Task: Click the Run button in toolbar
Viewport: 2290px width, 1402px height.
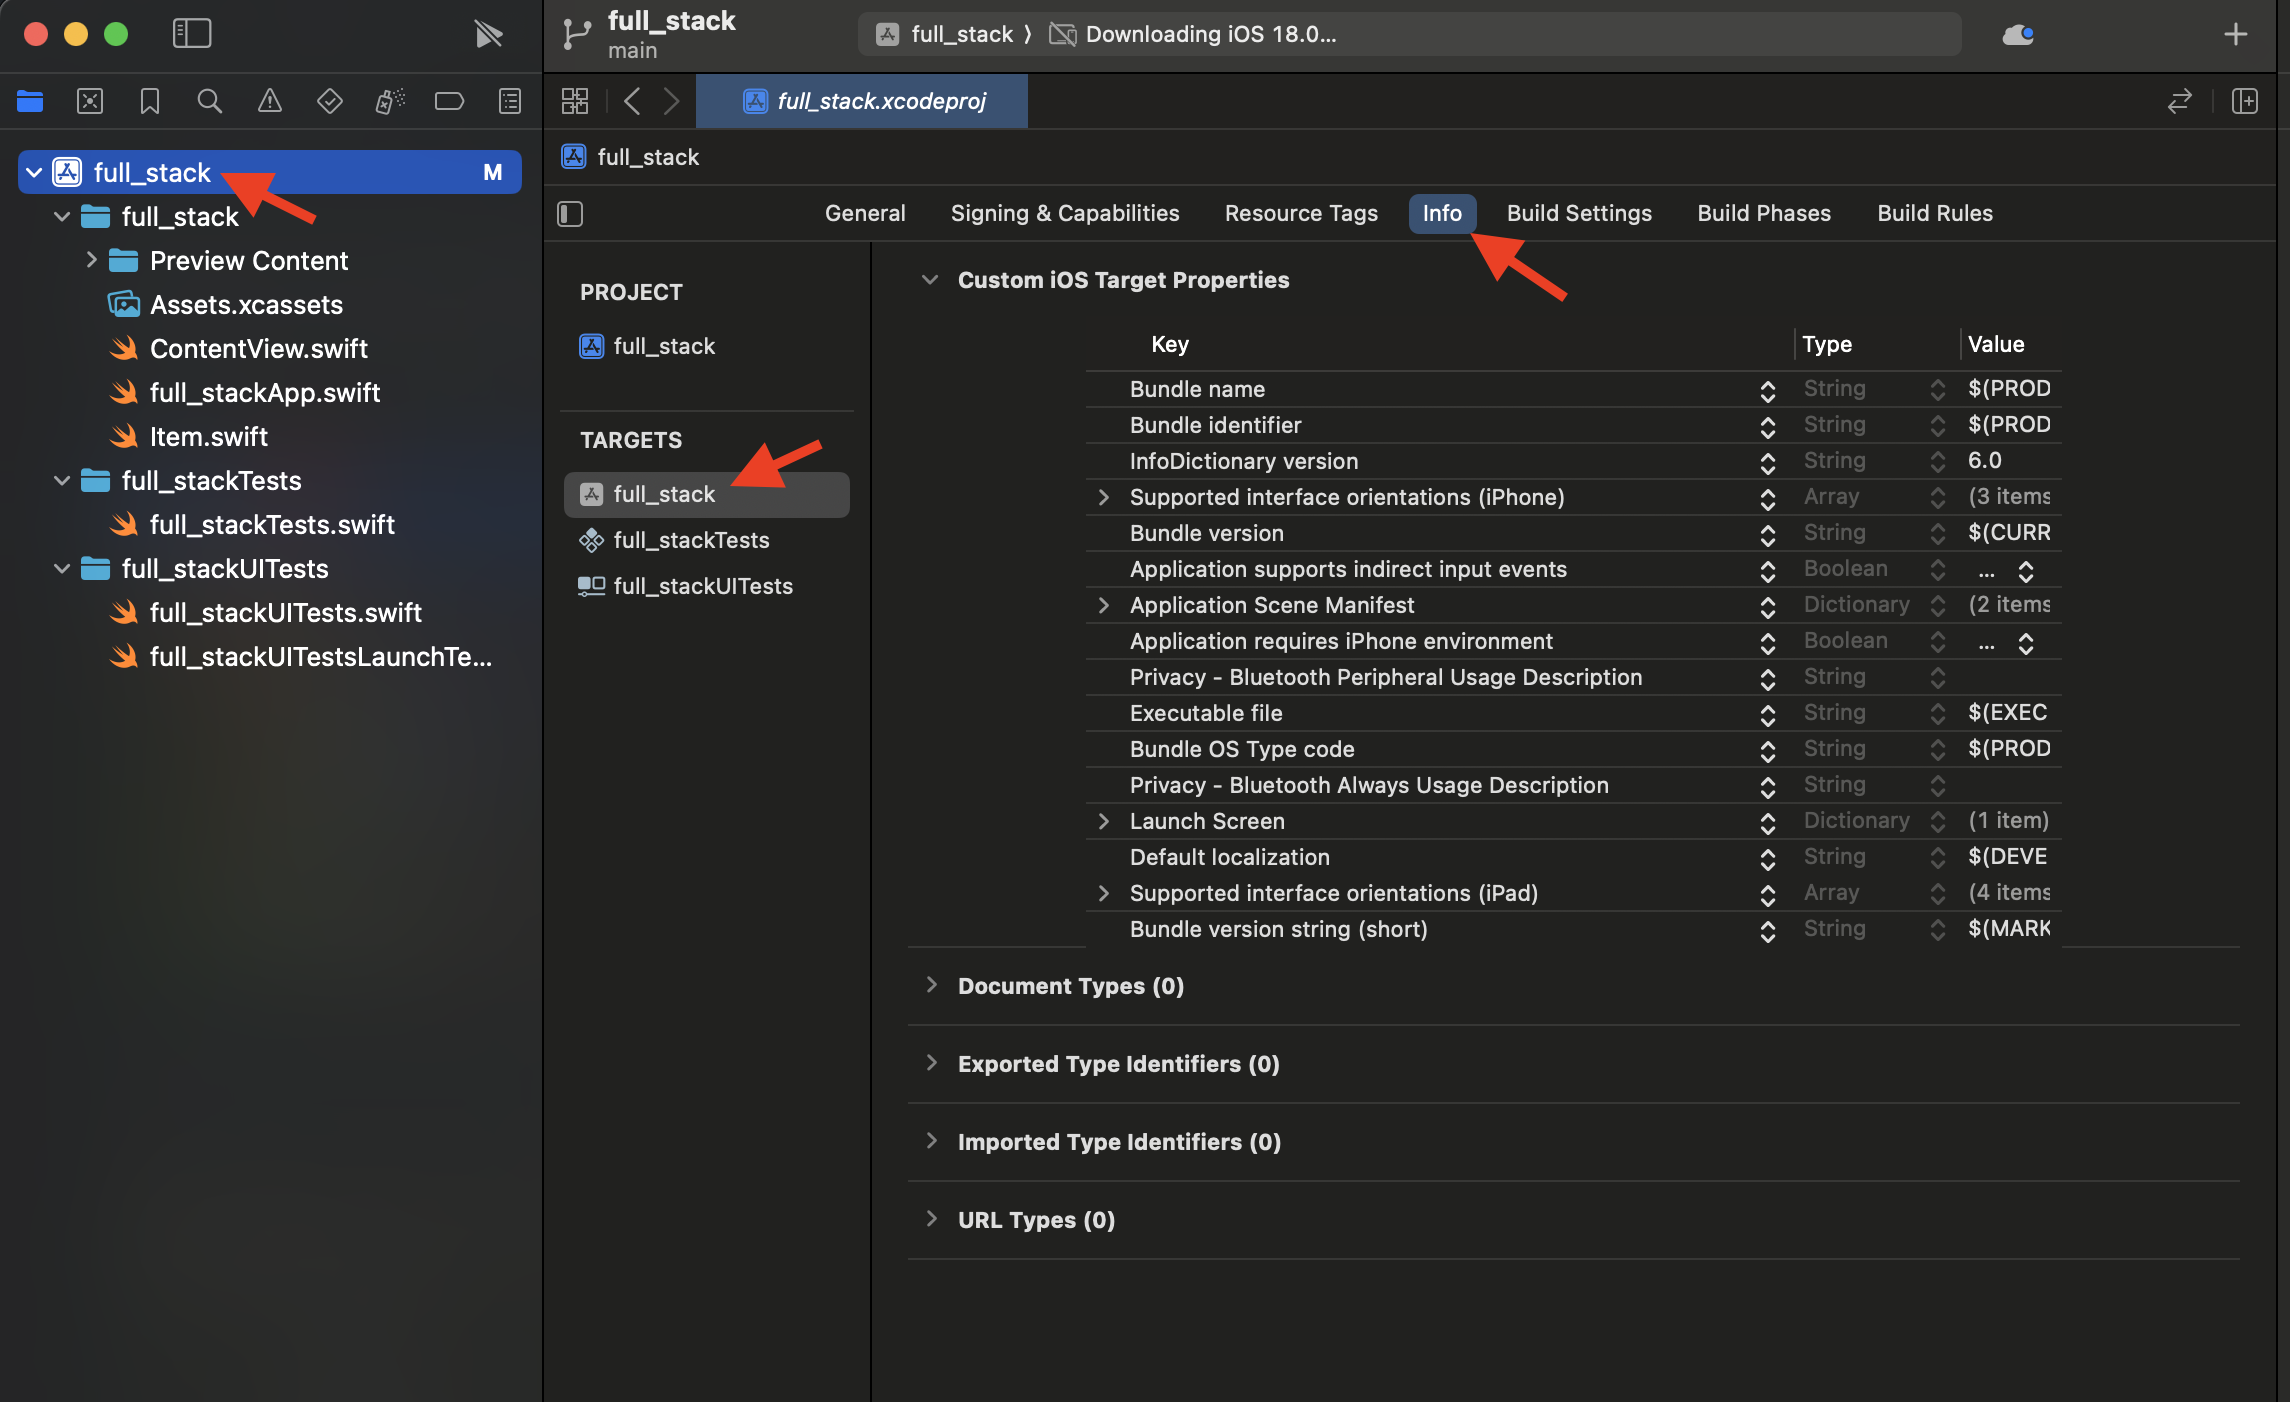Action: click(x=488, y=34)
